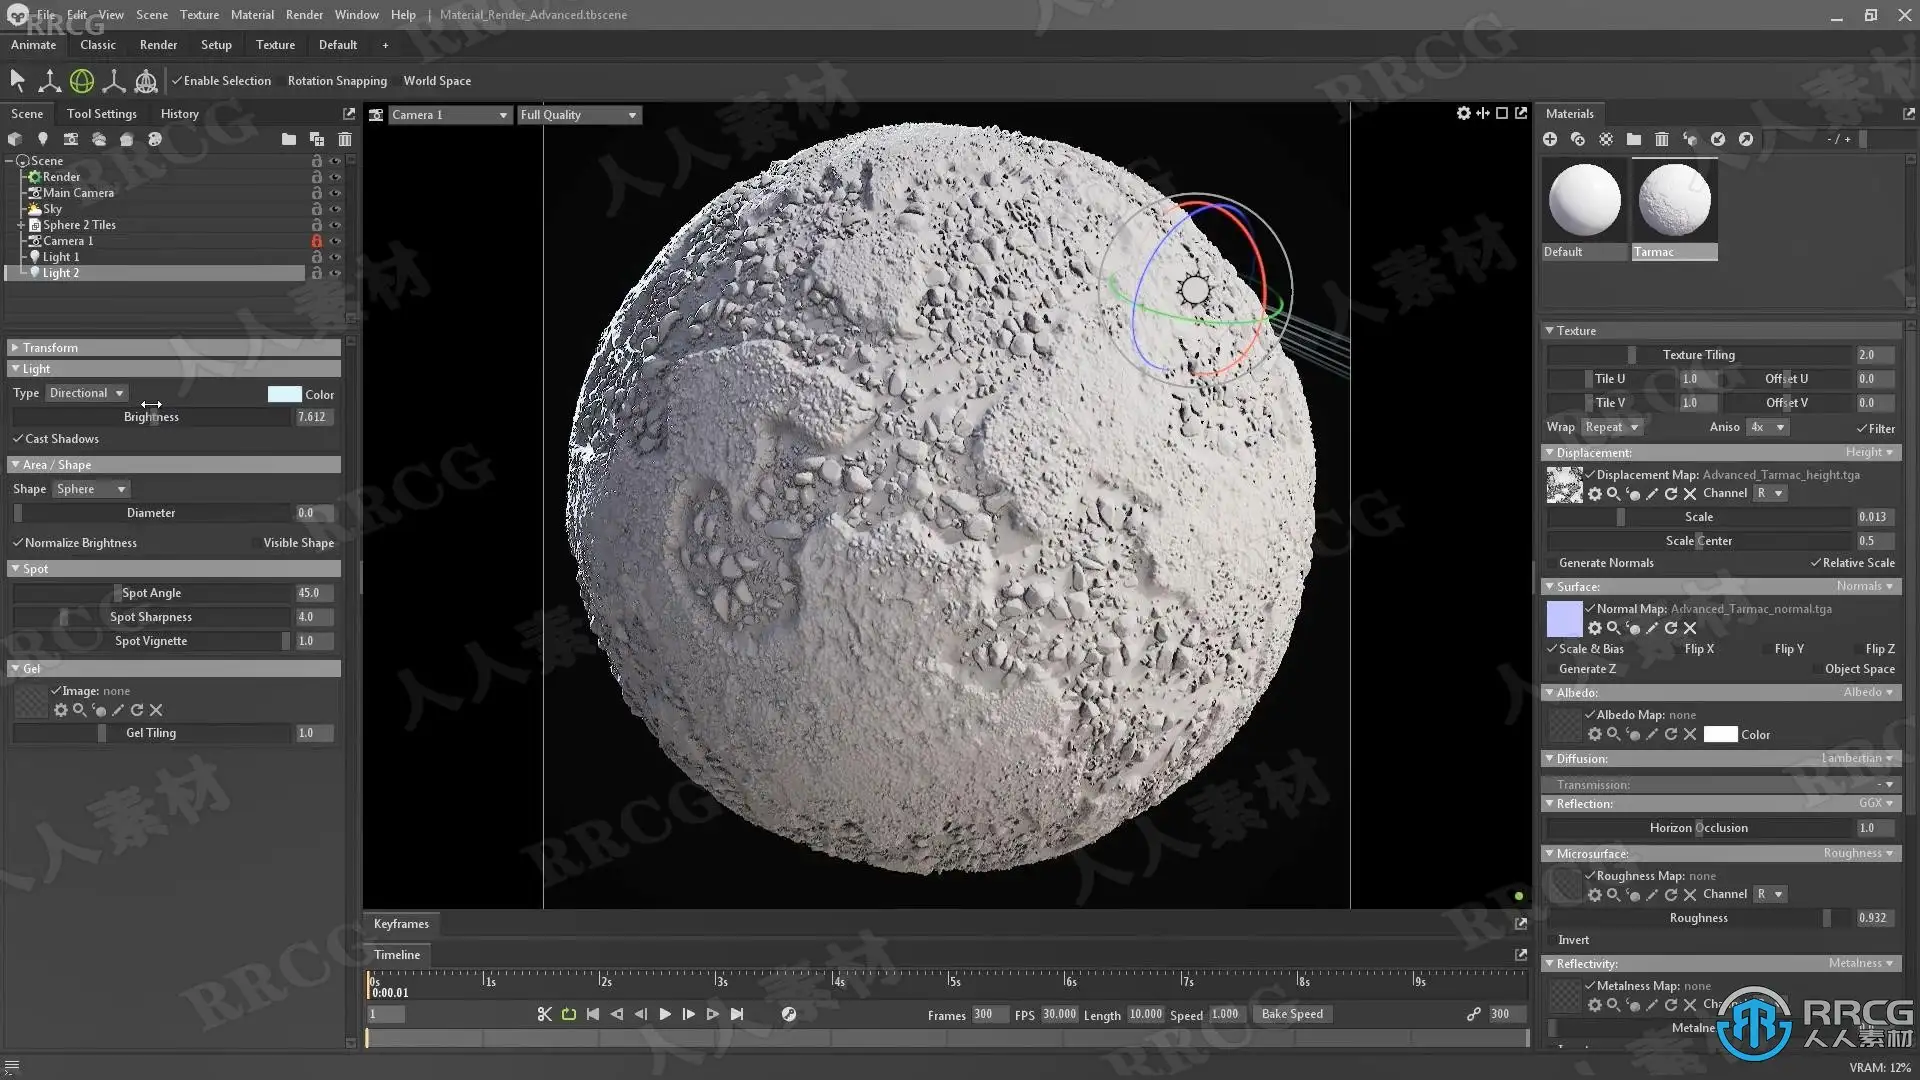Delete scene item with trash icon
The height and width of the screenshot is (1080, 1920).
(345, 139)
